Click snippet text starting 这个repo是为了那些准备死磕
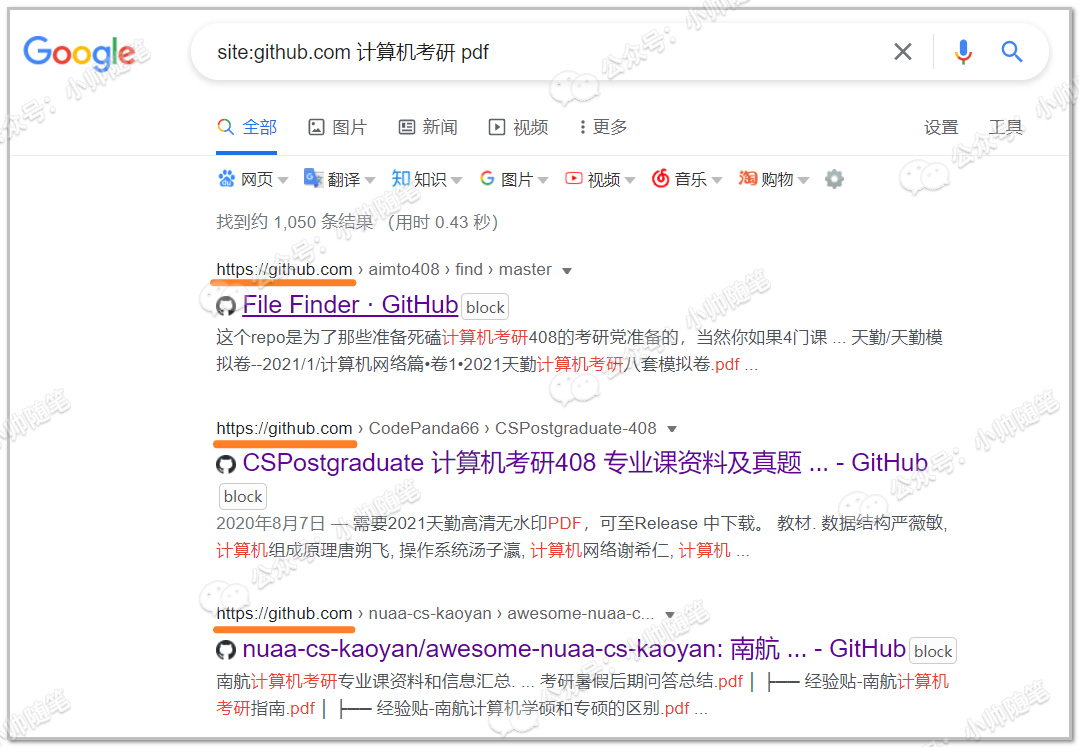This screenshot has width=1079, height=747. (579, 351)
